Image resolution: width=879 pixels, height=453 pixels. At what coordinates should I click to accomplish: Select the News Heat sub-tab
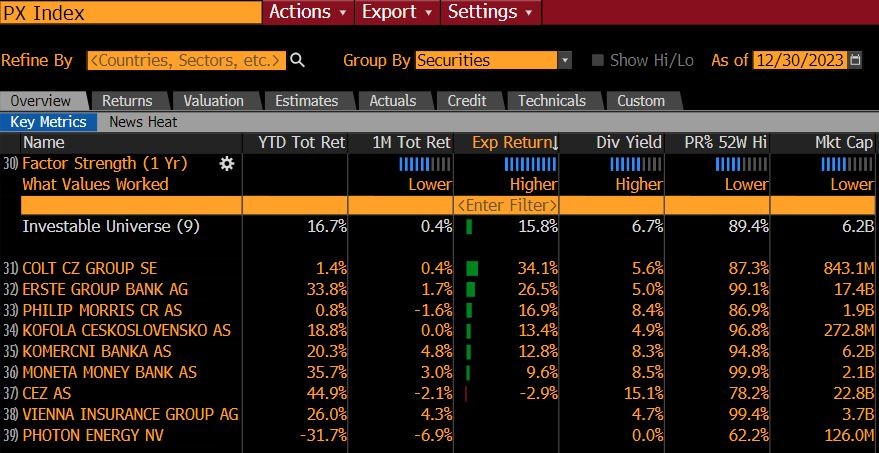143,122
